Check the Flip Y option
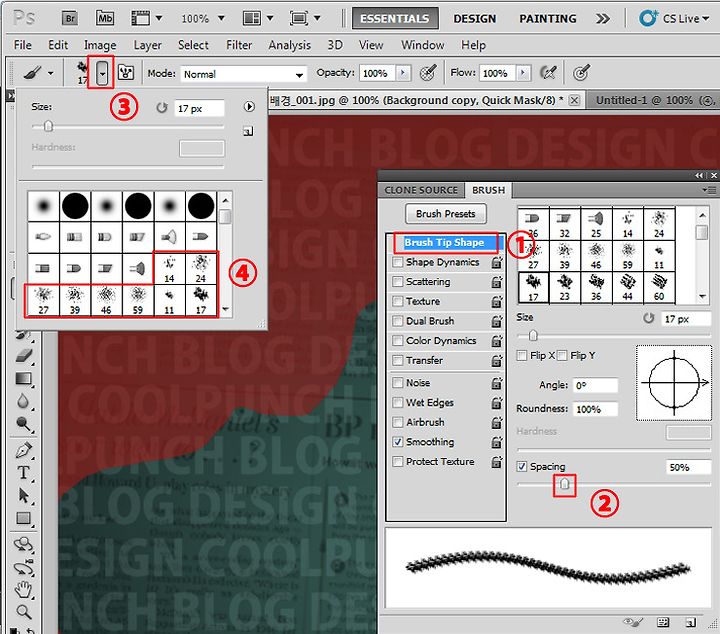 [562, 356]
